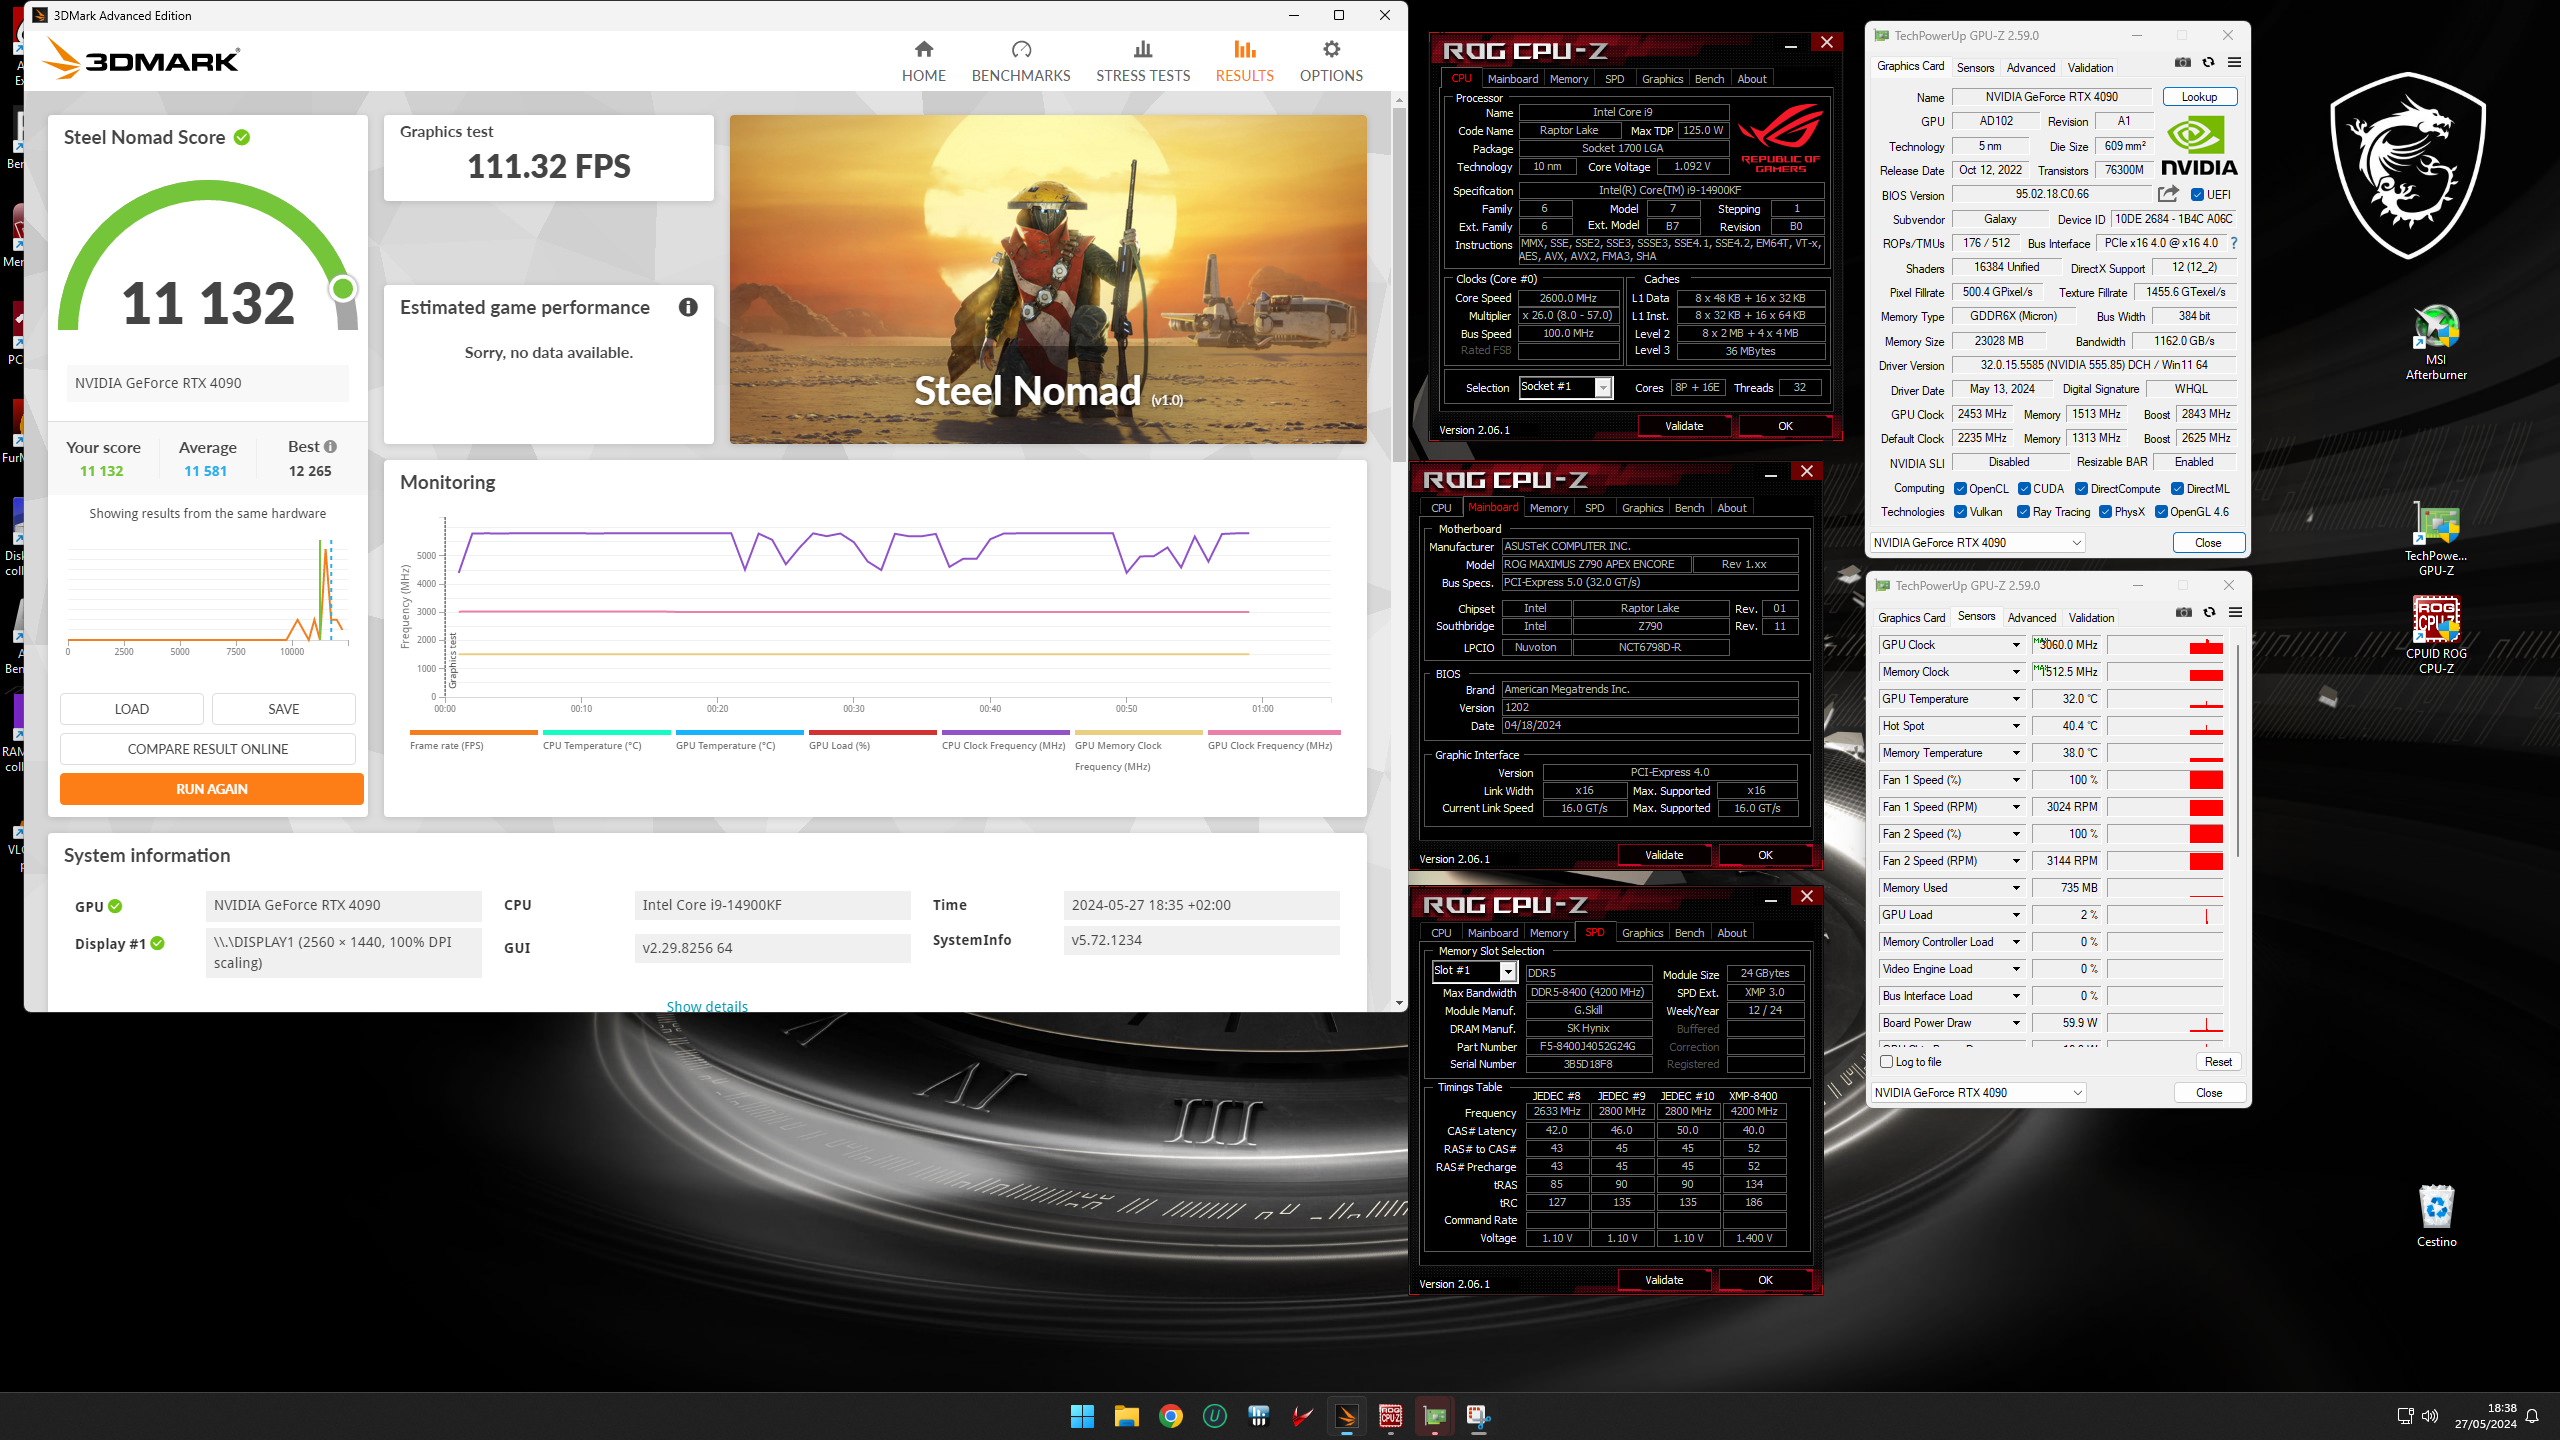Click Frame rate (FPS) orange legend swatch

(473, 732)
